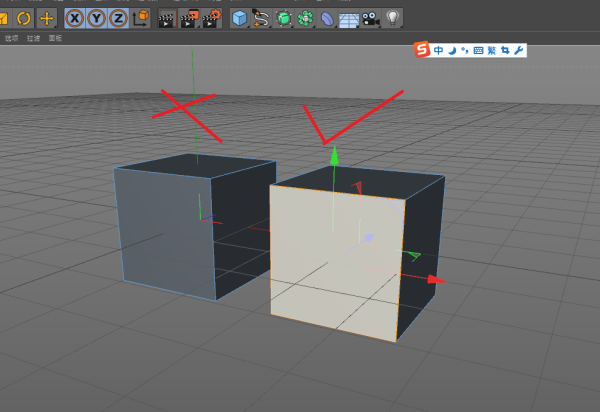Render the active view with the clapperboard icon

click(x=166, y=18)
